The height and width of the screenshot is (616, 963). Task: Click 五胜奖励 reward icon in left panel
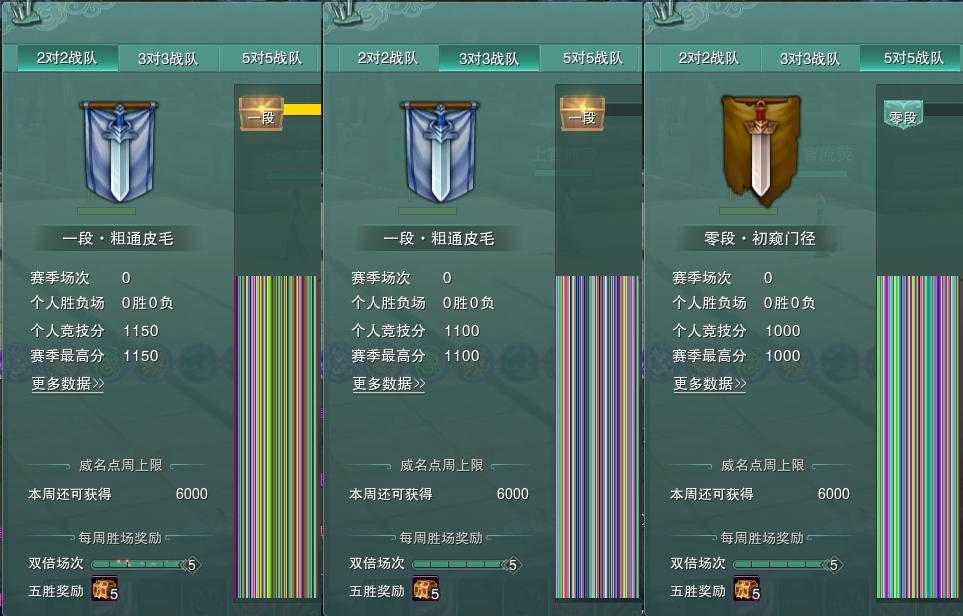click(104, 589)
